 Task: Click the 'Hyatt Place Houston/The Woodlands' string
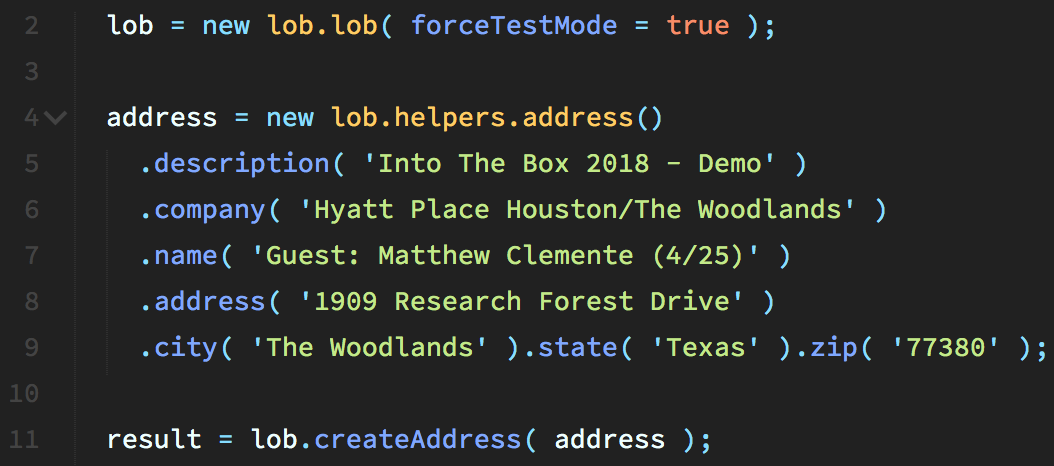[577, 209]
